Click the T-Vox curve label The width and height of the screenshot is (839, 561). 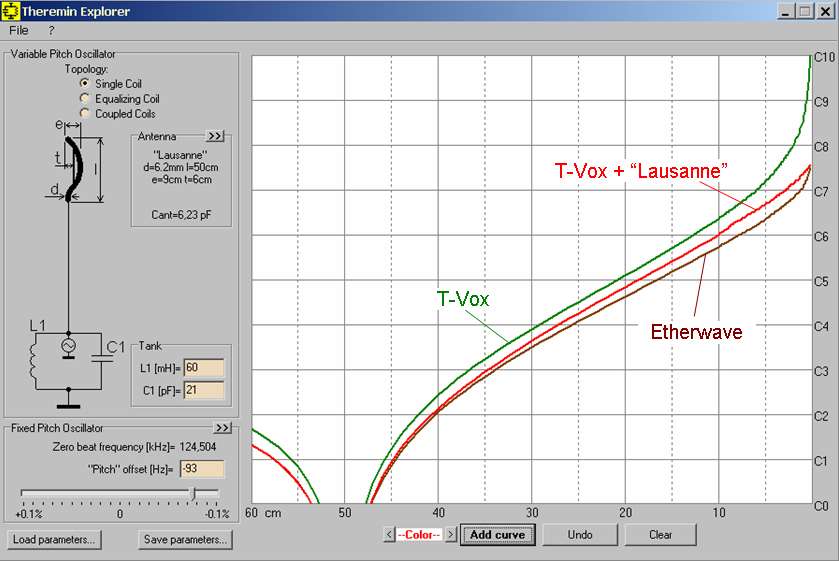(463, 299)
